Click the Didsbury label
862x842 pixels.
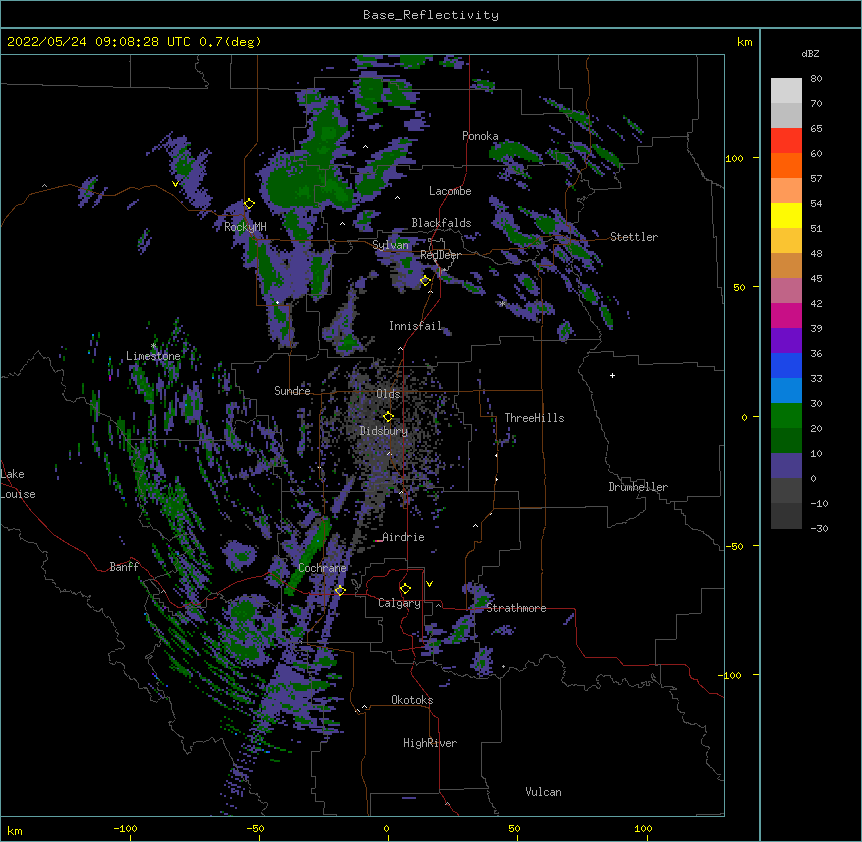[x=383, y=431]
